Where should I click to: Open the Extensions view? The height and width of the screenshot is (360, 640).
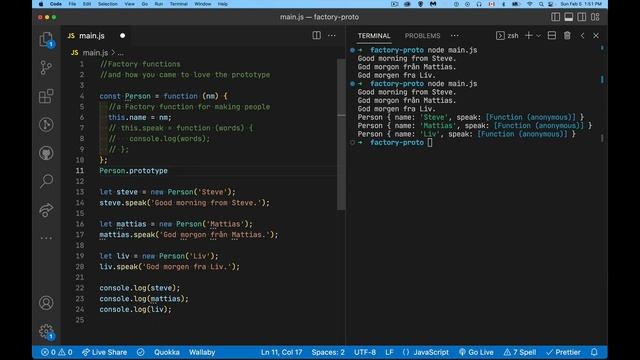pos(46,96)
